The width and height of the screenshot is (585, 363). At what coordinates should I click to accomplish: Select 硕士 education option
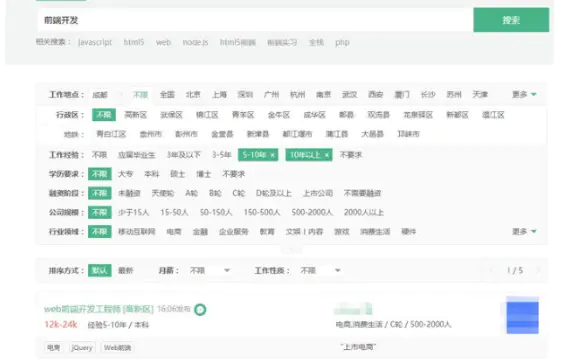(178, 174)
